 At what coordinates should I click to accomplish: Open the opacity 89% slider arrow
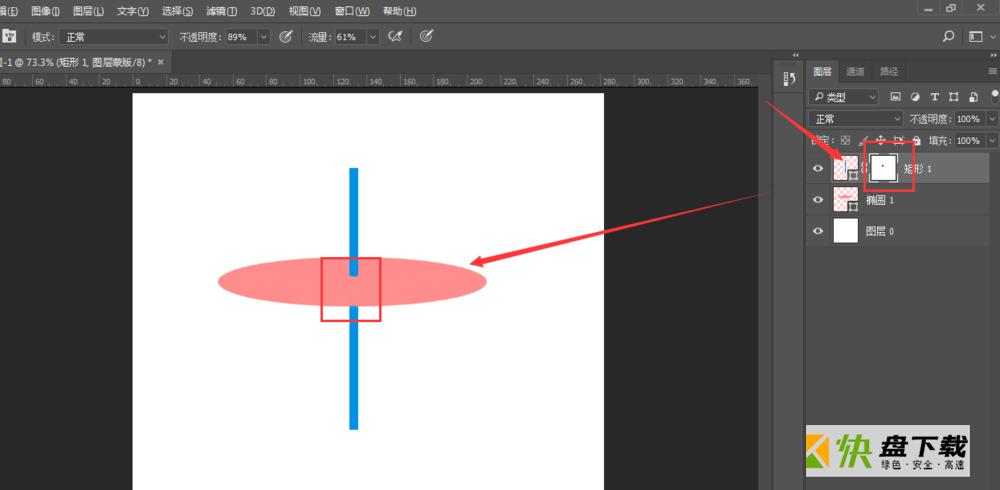263,37
